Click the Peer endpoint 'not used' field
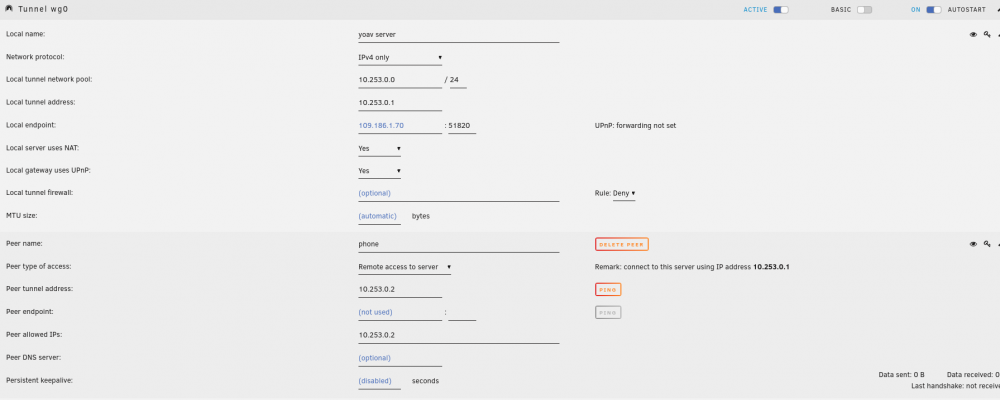Viewport: 1000px width, 400px height. coord(400,313)
